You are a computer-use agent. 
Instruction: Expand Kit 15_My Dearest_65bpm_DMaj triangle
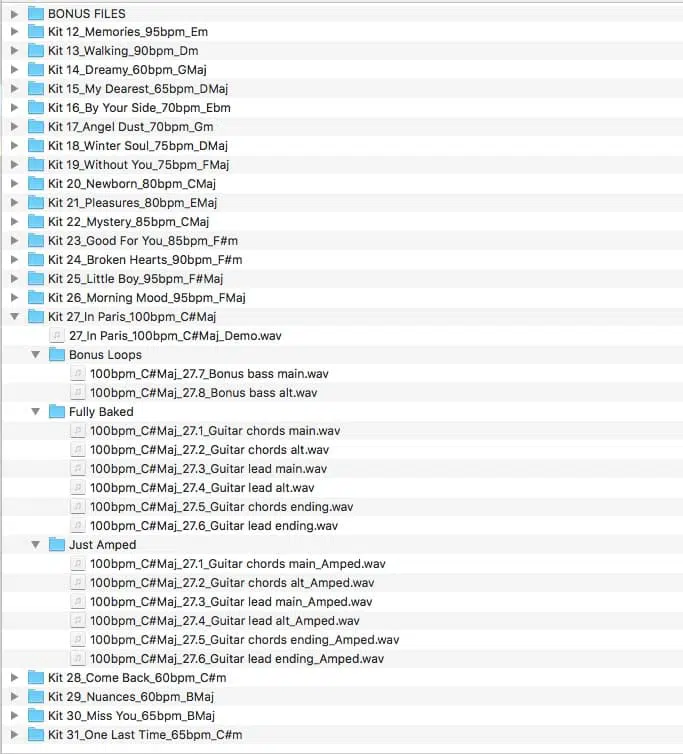pyautogui.click(x=14, y=89)
